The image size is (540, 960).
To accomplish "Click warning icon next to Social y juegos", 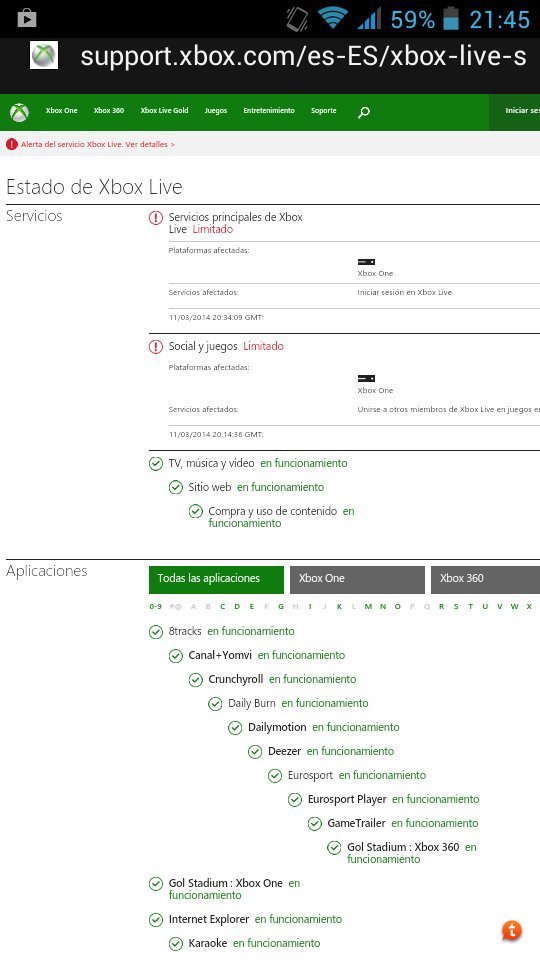I will (x=156, y=347).
